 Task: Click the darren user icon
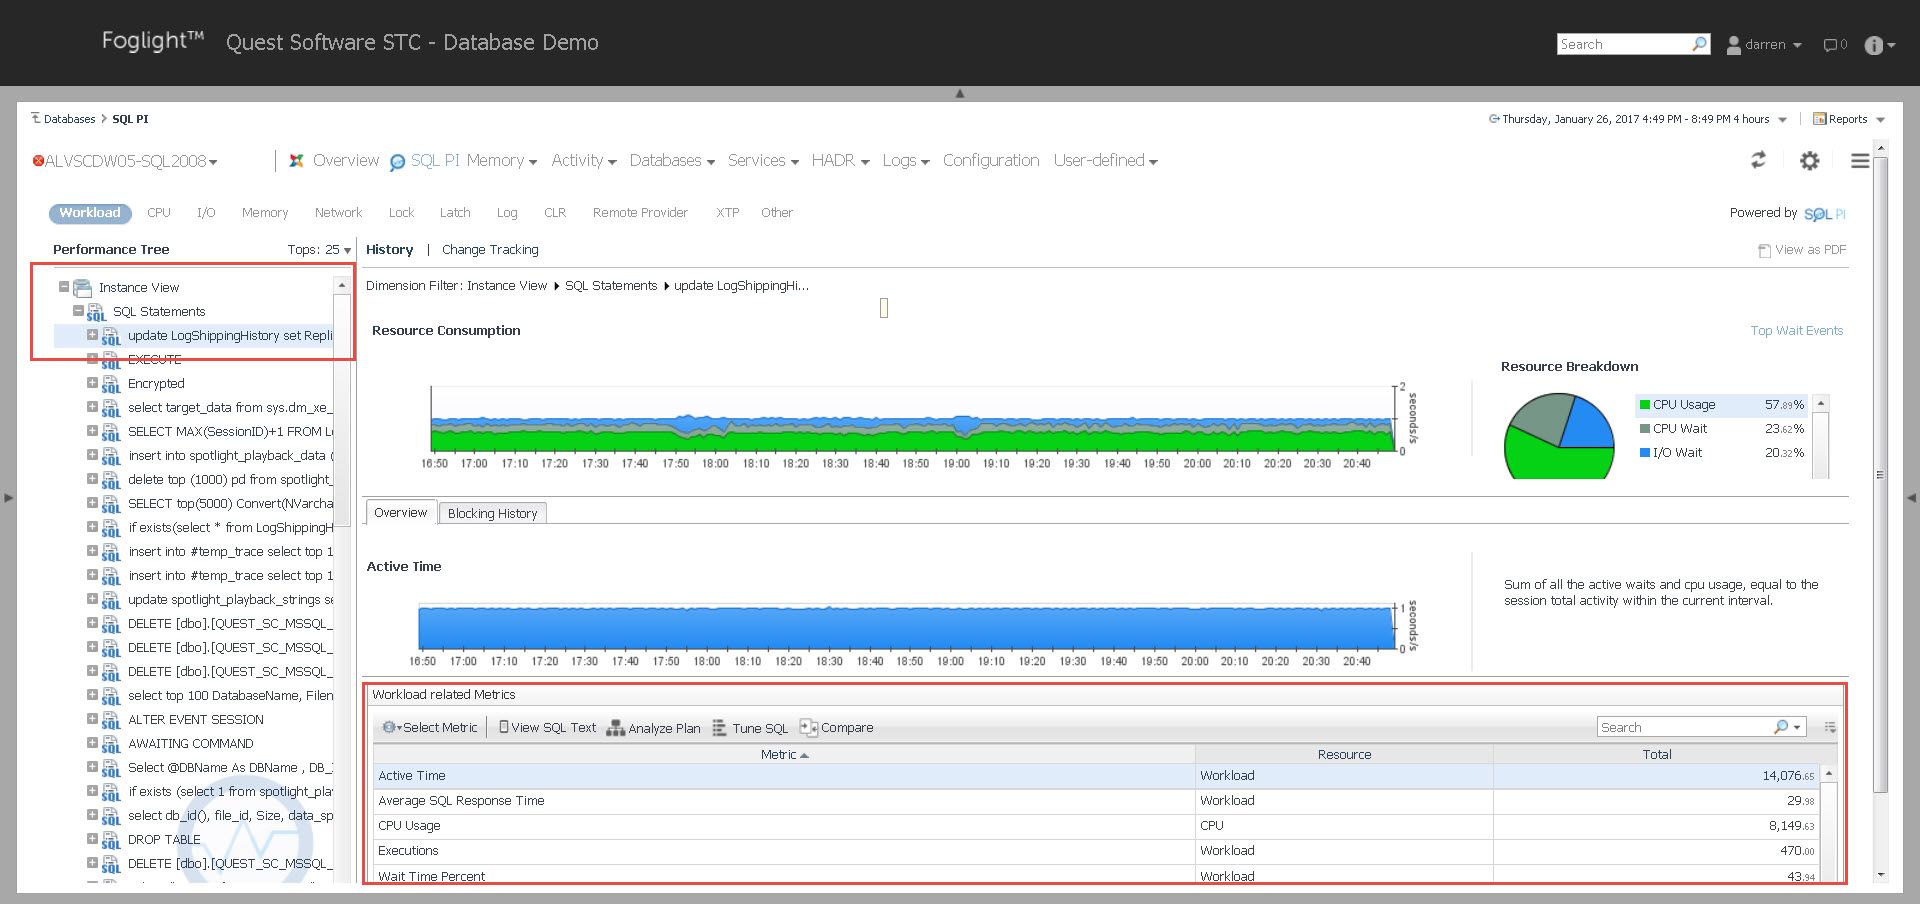point(1734,45)
